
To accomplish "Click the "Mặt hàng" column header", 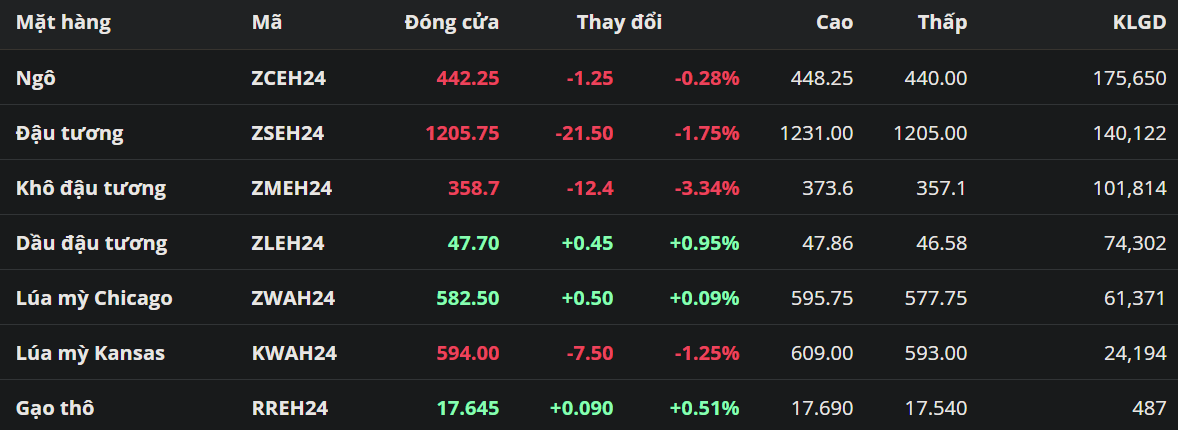I will point(63,22).
